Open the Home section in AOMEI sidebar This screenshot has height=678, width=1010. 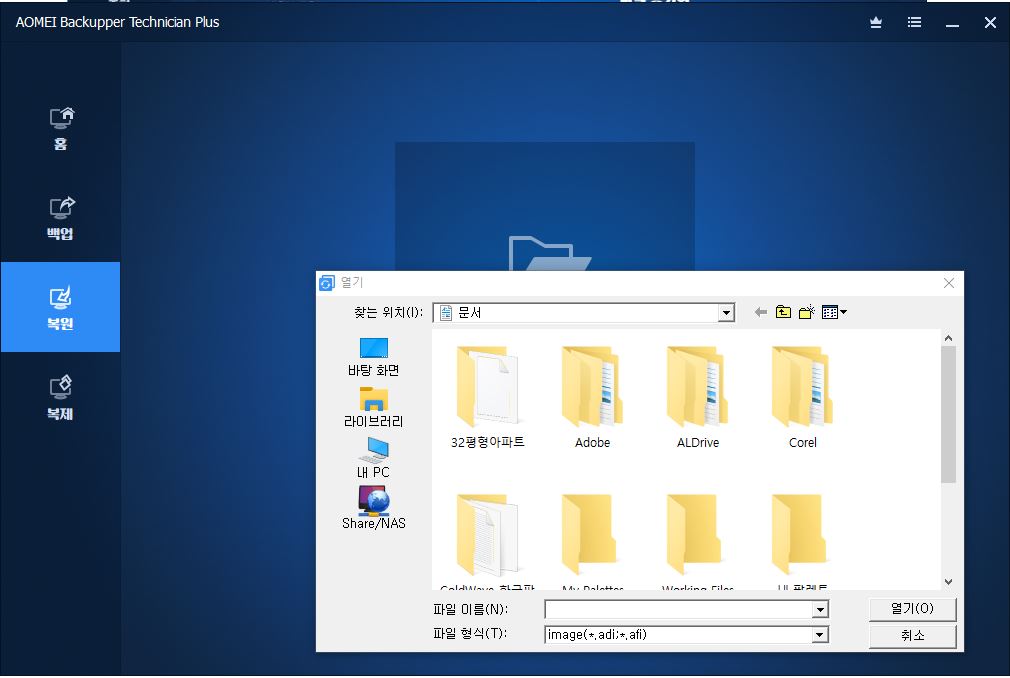pyautogui.click(x=61, y=127)
